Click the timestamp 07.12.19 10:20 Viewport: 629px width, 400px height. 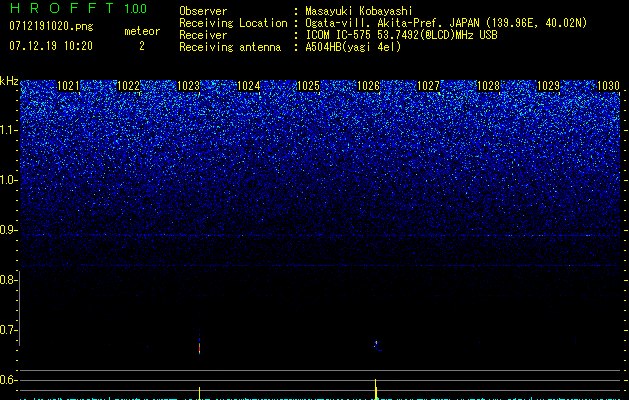point(51,46)
